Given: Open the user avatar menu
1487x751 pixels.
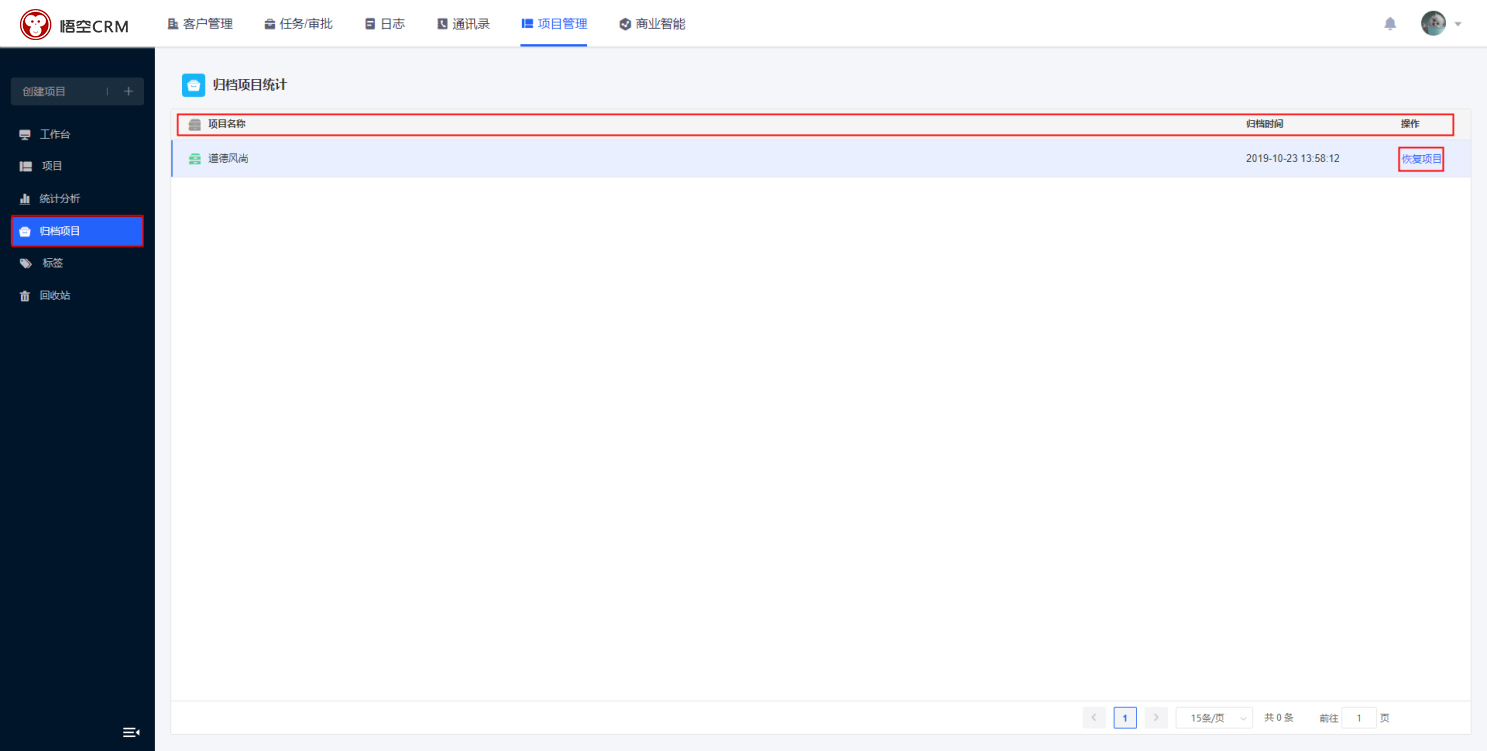Looking at the screenshot, I should tap(1433, 23).
